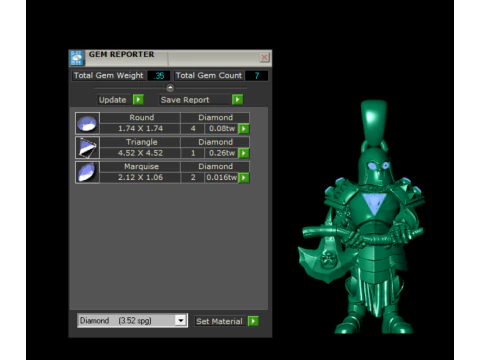Click quantity 4 in the Round row

(x=193, y=129)
